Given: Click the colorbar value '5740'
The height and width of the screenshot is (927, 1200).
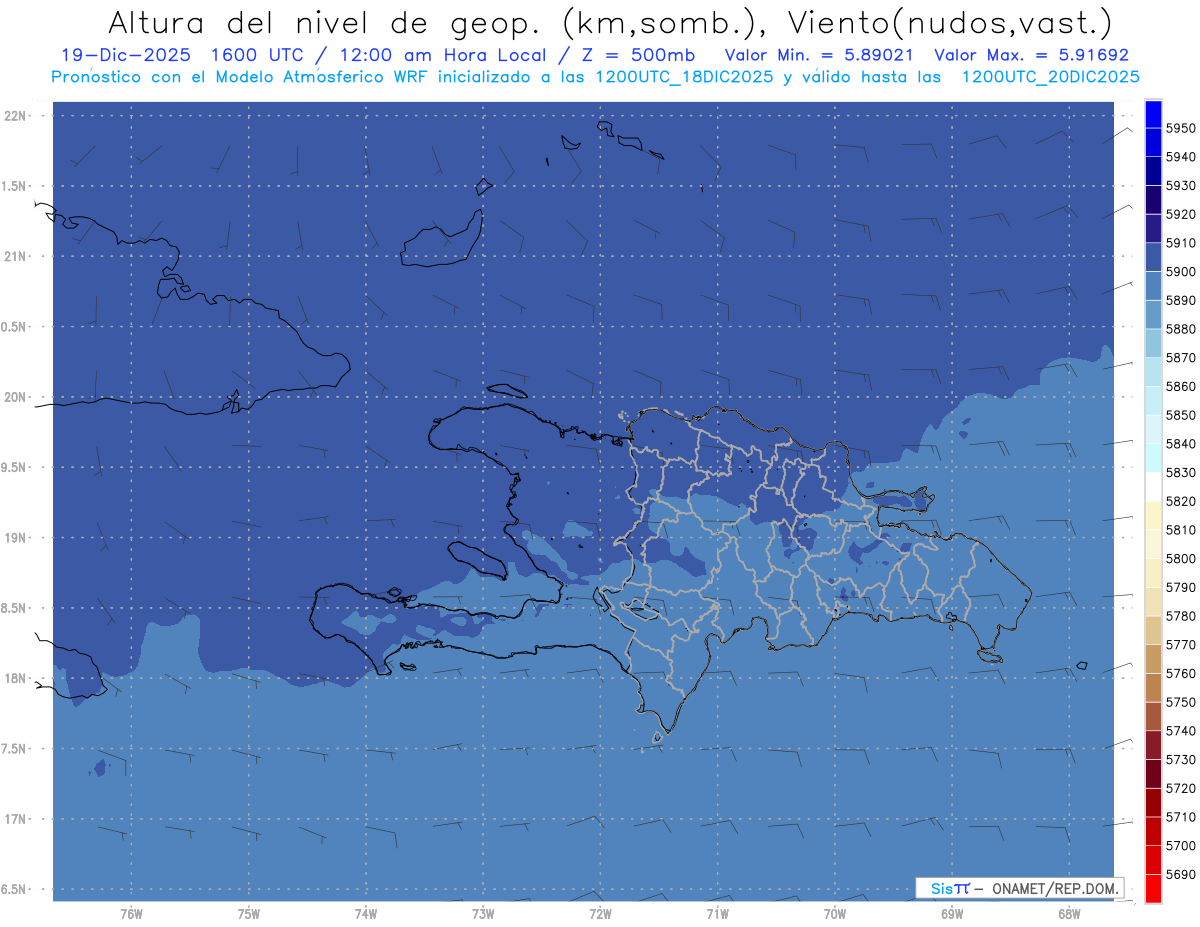Looking at the screenshot, I should 1179,731.
